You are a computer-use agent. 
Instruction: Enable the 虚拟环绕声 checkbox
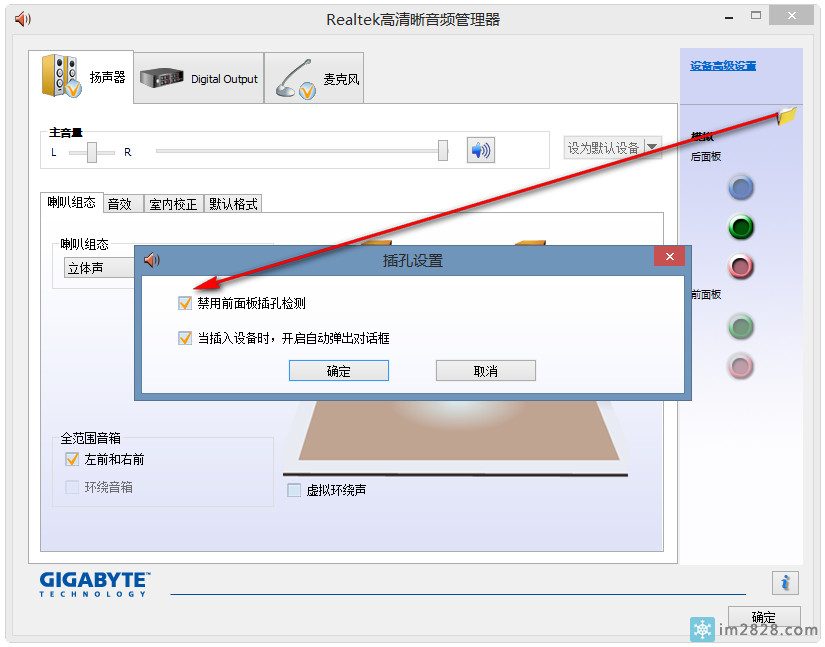[x=294, y=490]
